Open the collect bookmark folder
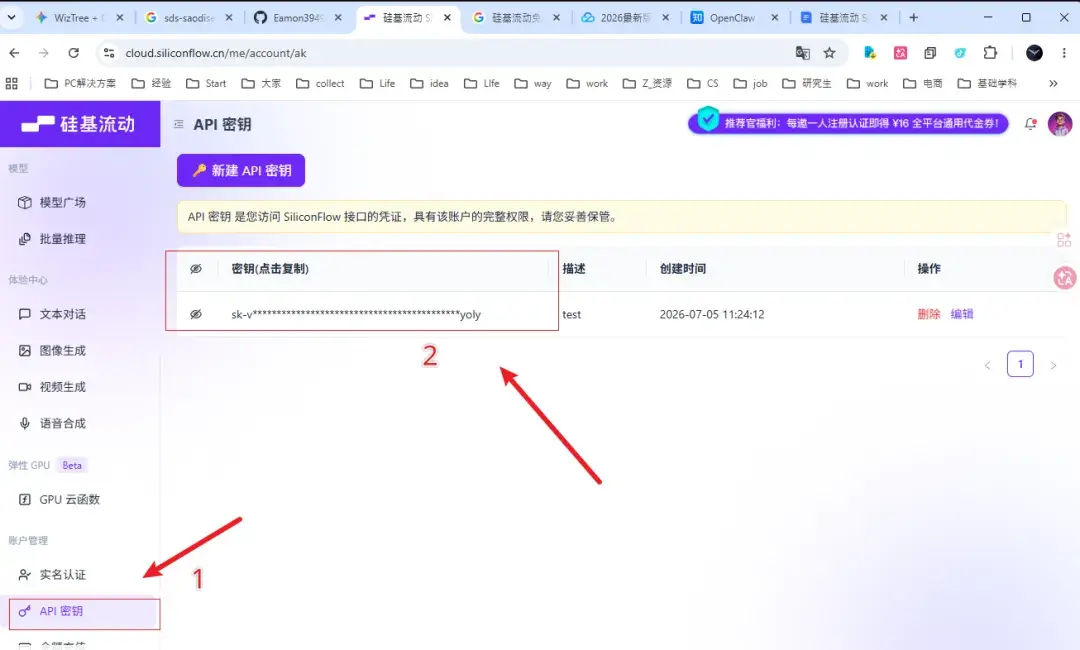This screenshot has height=650, width=1080. (x=320, y=83)
